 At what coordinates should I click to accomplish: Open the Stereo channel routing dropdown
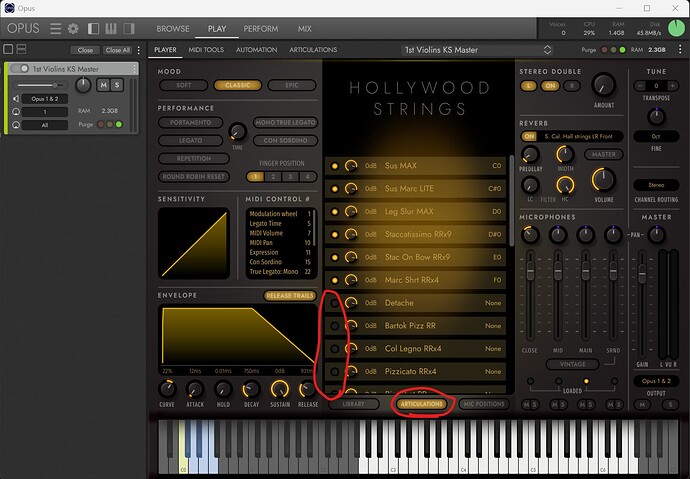tap(656, 185)
